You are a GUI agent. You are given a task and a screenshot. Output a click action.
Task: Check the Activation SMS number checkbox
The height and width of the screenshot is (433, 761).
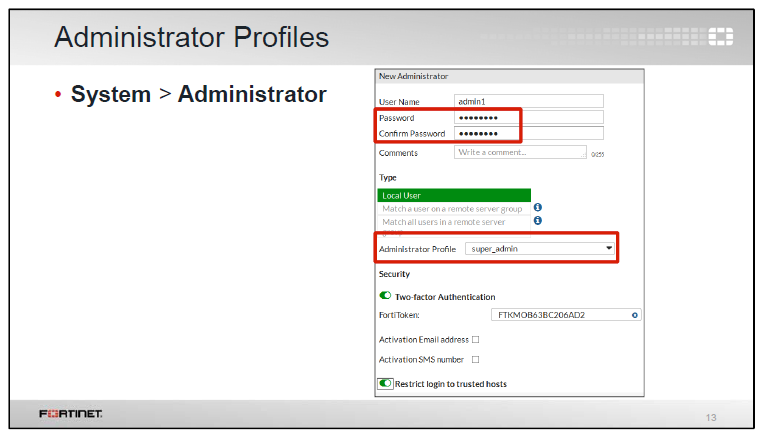point(475,359)
